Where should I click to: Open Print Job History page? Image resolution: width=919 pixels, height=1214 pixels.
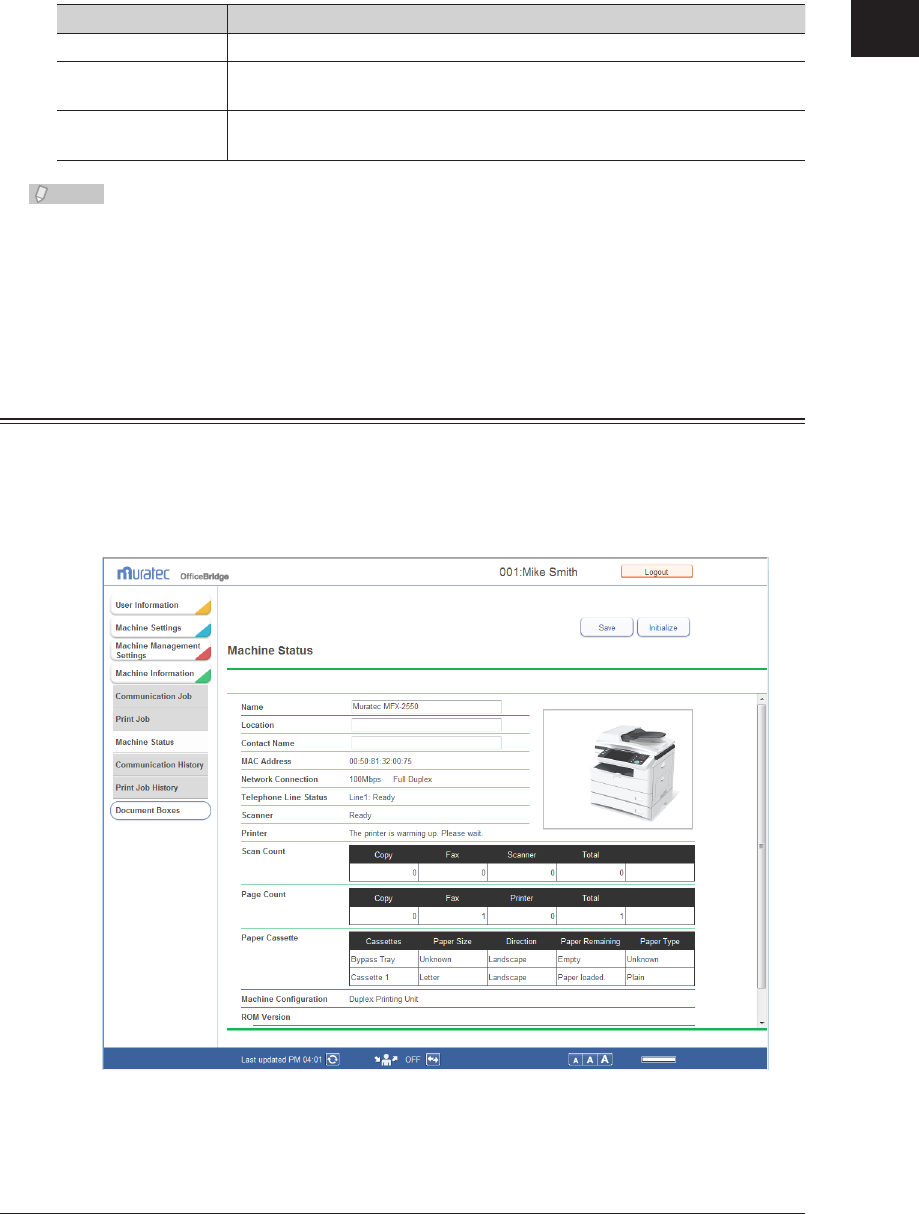pyautogui.click(x=159, y=788)
